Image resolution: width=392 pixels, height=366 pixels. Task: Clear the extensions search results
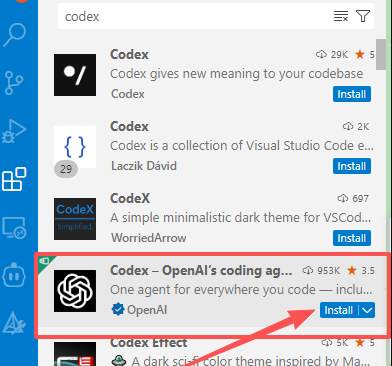click(341, 16)
